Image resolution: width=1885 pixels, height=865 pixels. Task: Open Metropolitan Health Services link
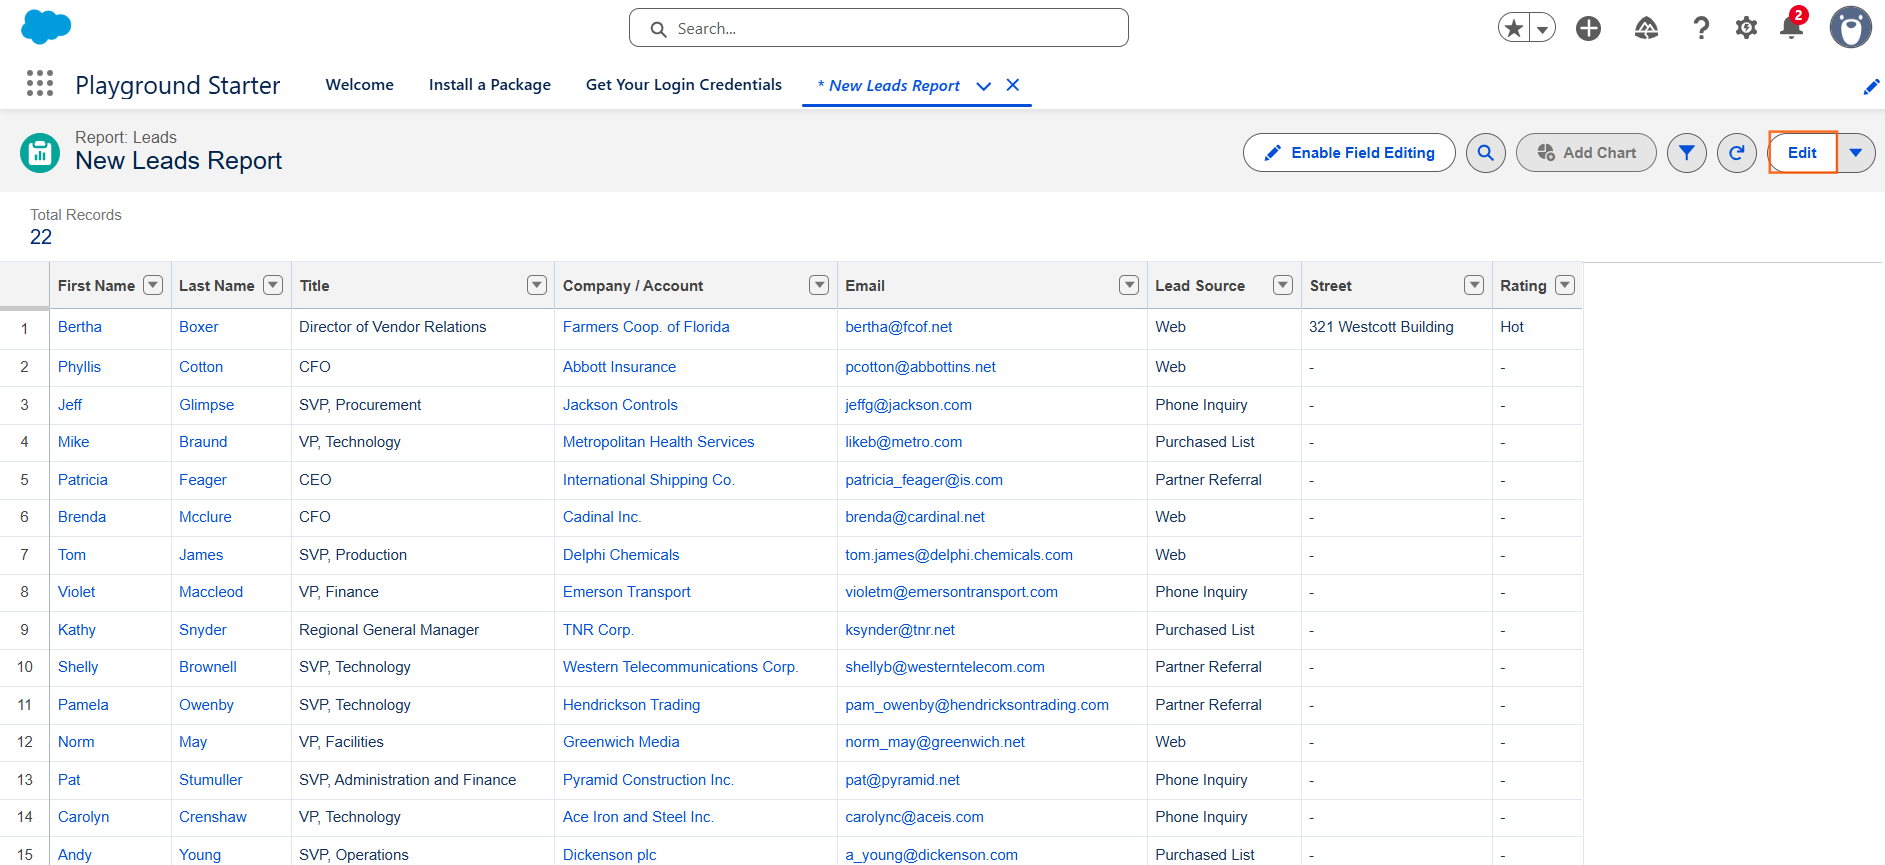[x=658, y=442]
